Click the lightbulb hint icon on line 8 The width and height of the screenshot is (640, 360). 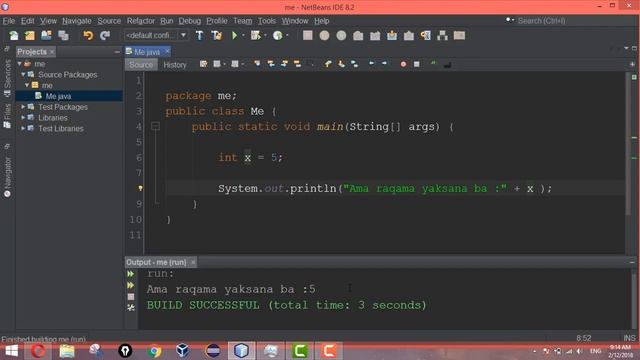click(140, 188)
